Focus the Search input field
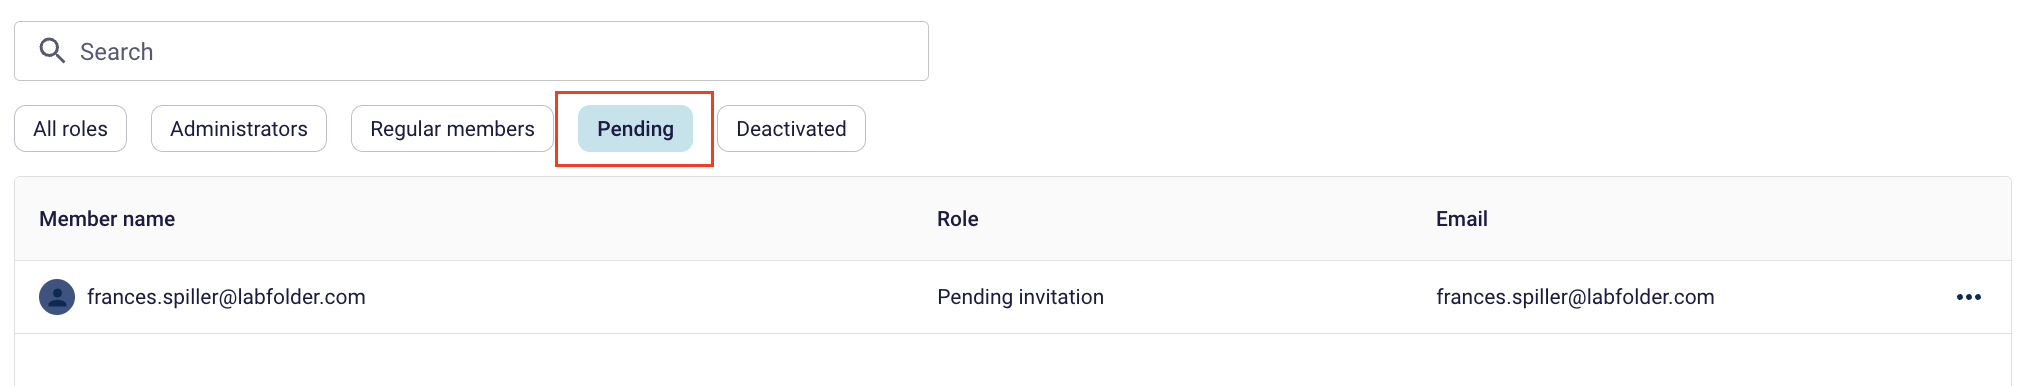 pos(471,51)
